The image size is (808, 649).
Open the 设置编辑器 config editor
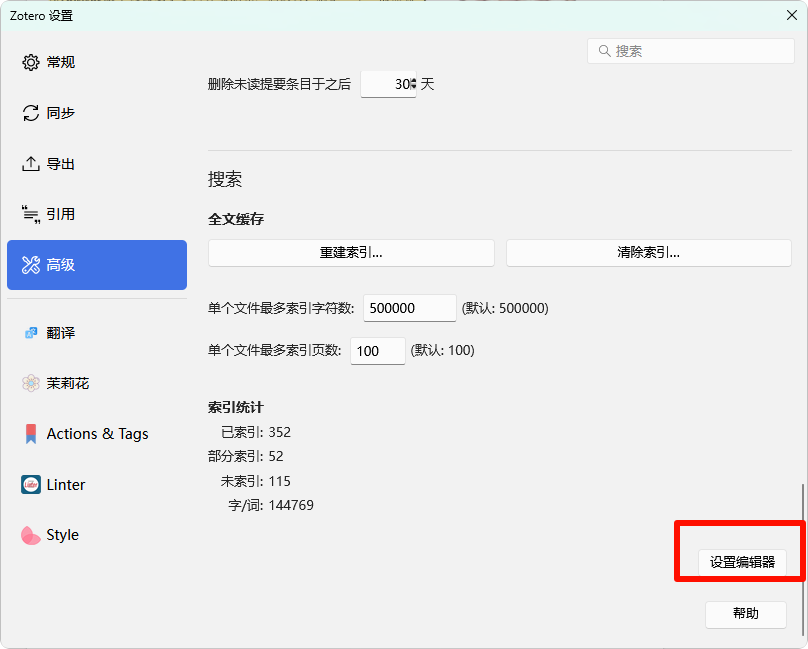pos(742,562)
